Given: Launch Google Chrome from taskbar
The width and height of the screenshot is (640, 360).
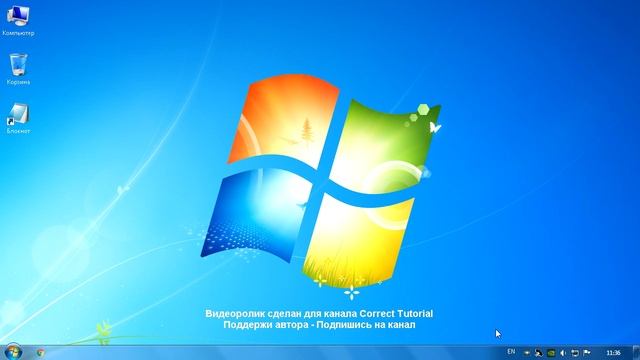Looking at the screenshot, I should [x=40, y=352].
